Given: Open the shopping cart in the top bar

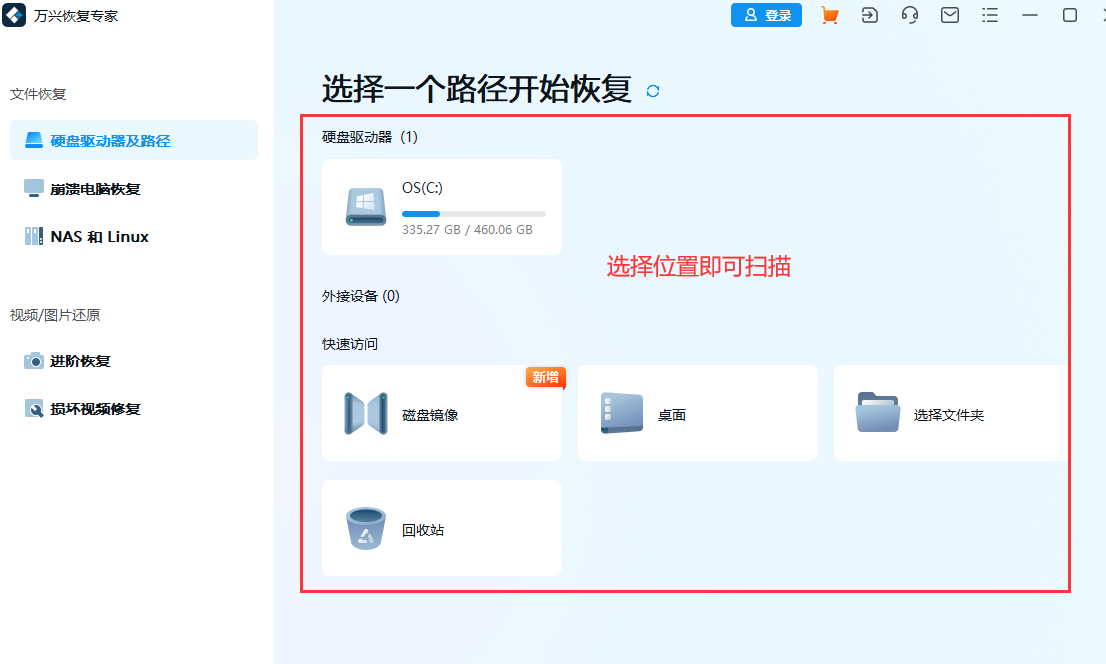Looking at the screenshot, I should pos(829,15).
